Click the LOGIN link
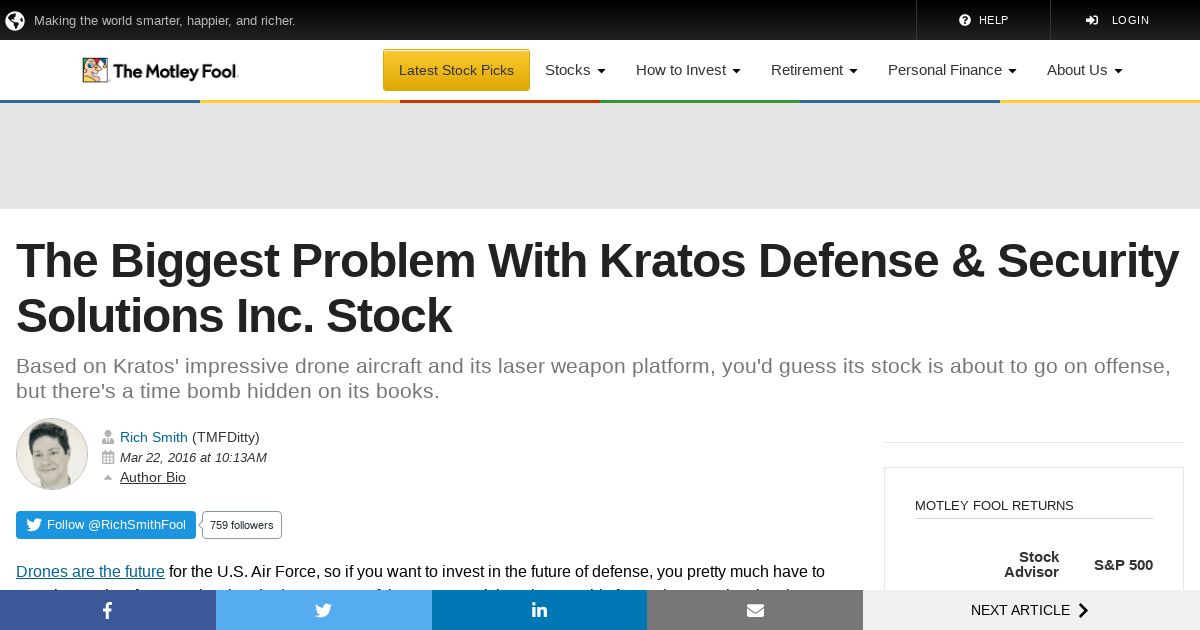Image resolution: width=1200 pixels, height=630 pixels. click(1118, 20)
